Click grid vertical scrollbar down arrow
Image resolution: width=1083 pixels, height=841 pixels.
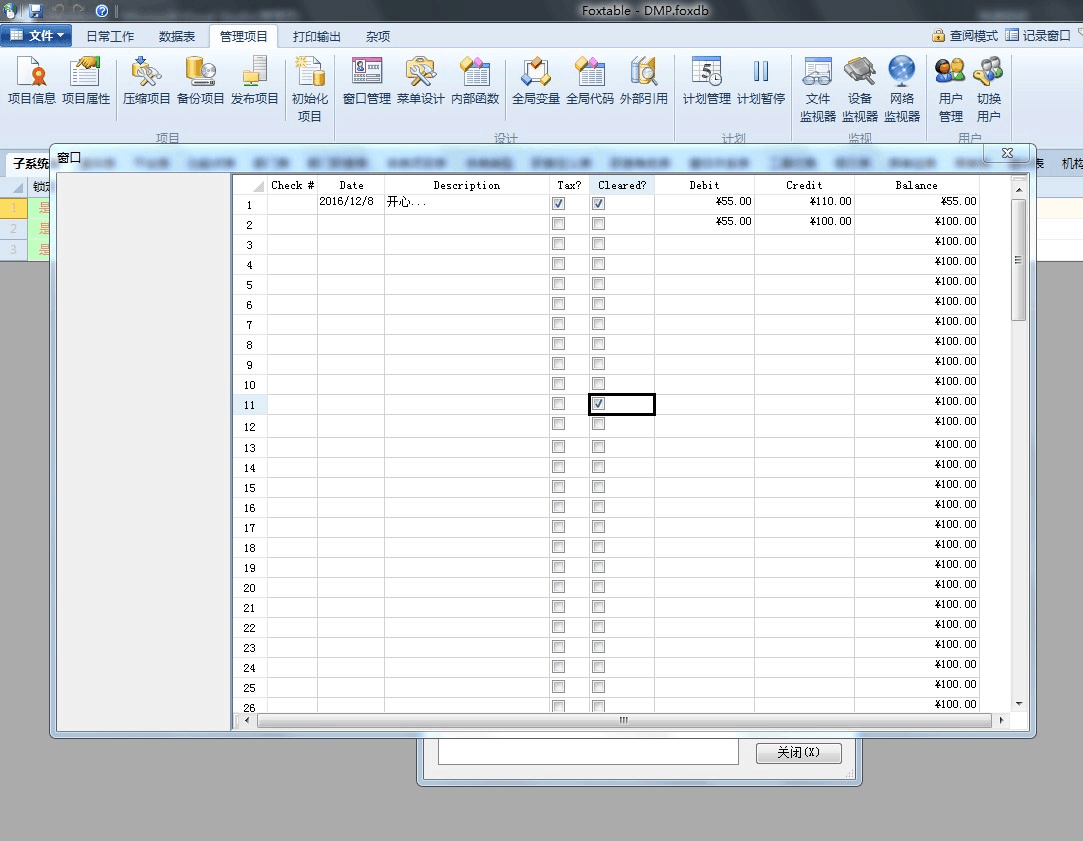tap(1018, 703)
